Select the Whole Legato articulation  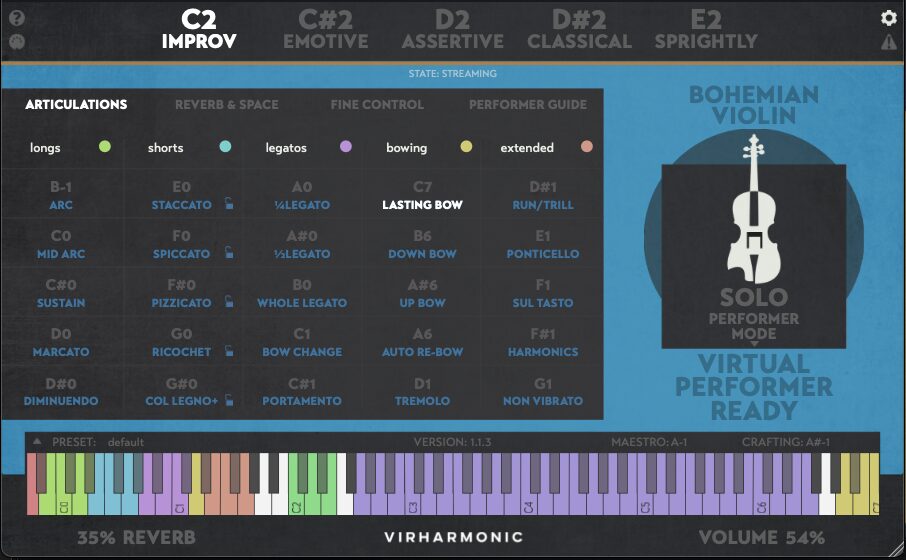[302, 302]
